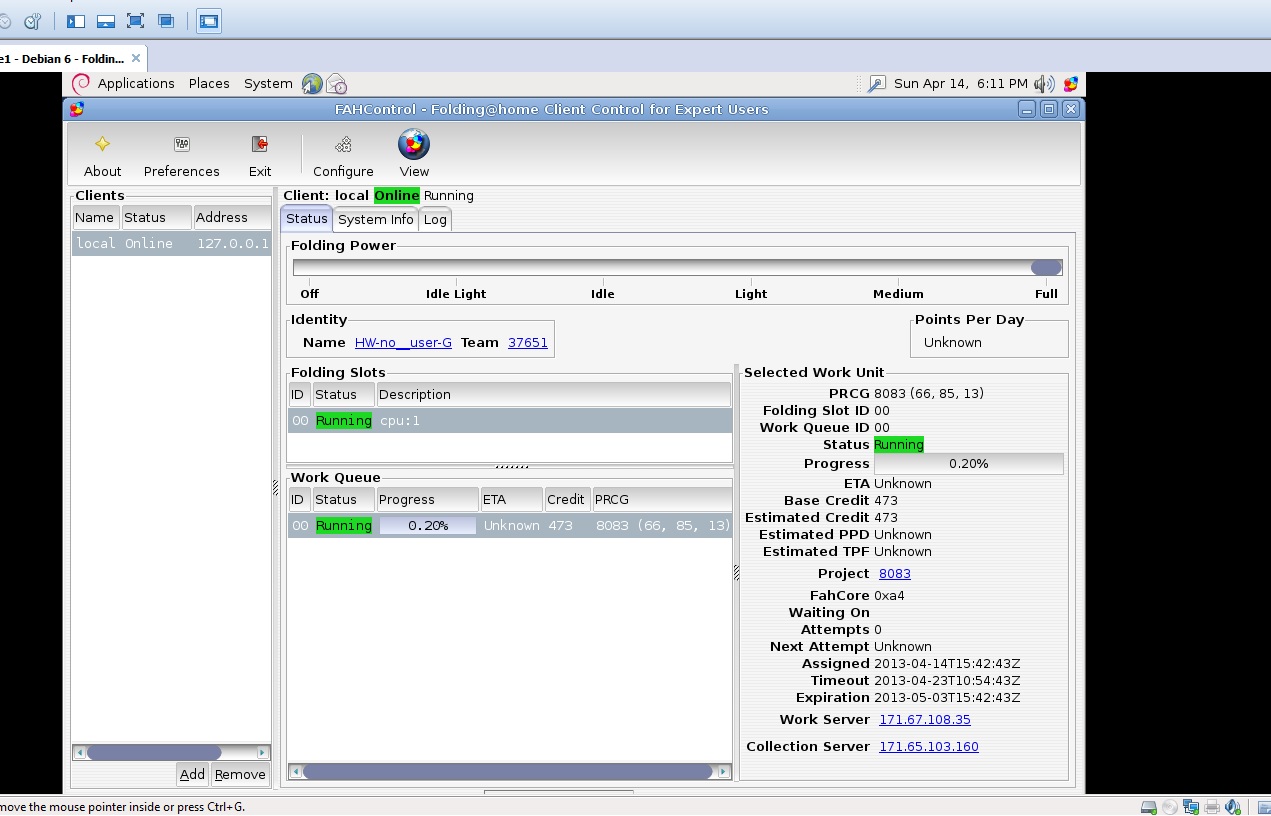Click the VMware snapshot manager wrench icon

pyautogui.click(x=32, y=21)
